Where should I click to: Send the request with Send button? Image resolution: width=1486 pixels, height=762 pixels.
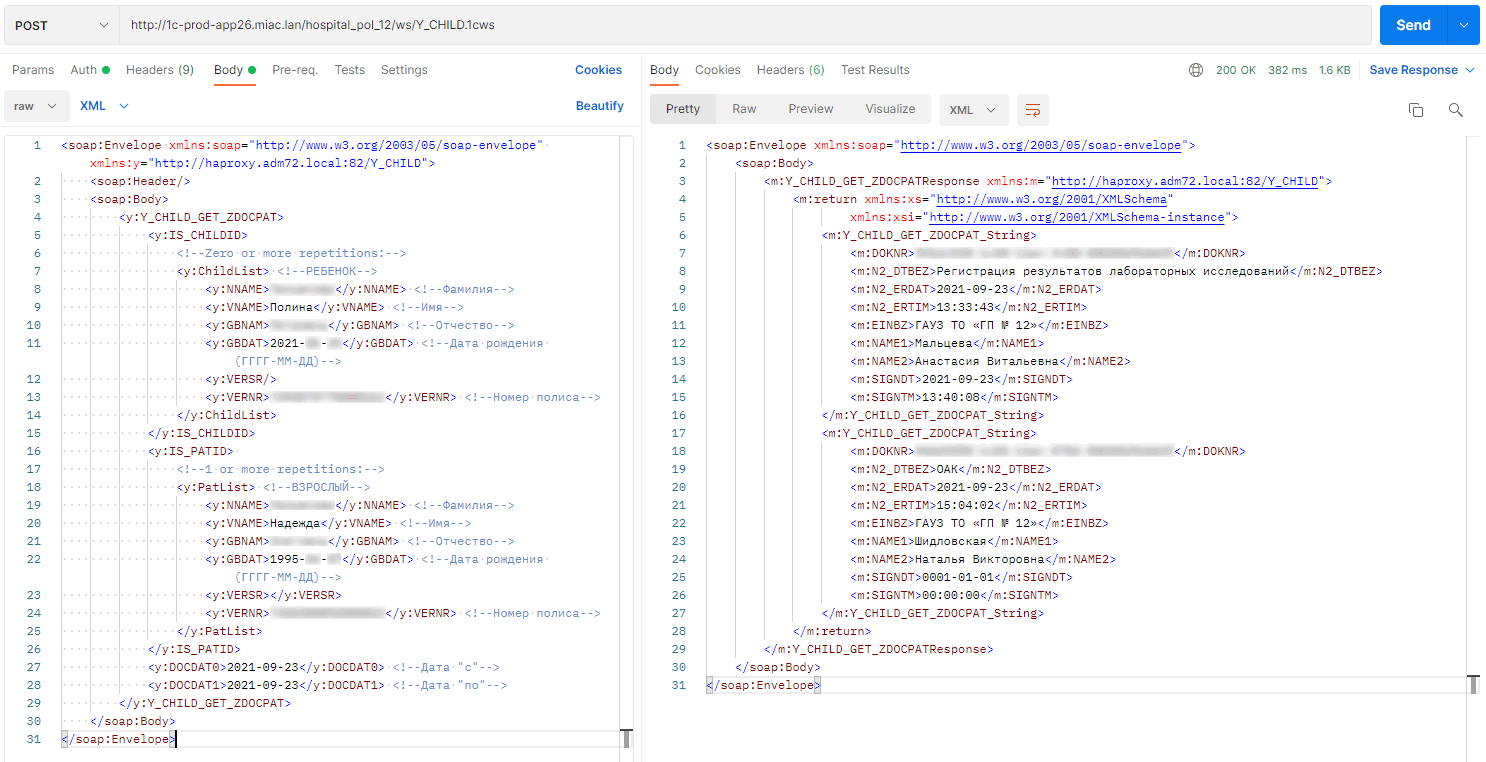[x=1413, y=25]
